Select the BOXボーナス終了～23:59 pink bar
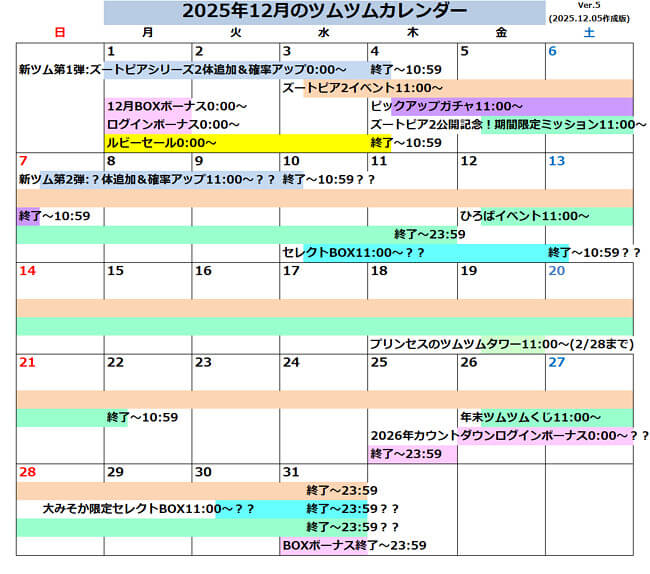The height and width of the screenshot is (574, 650). (x=353, y=545)
